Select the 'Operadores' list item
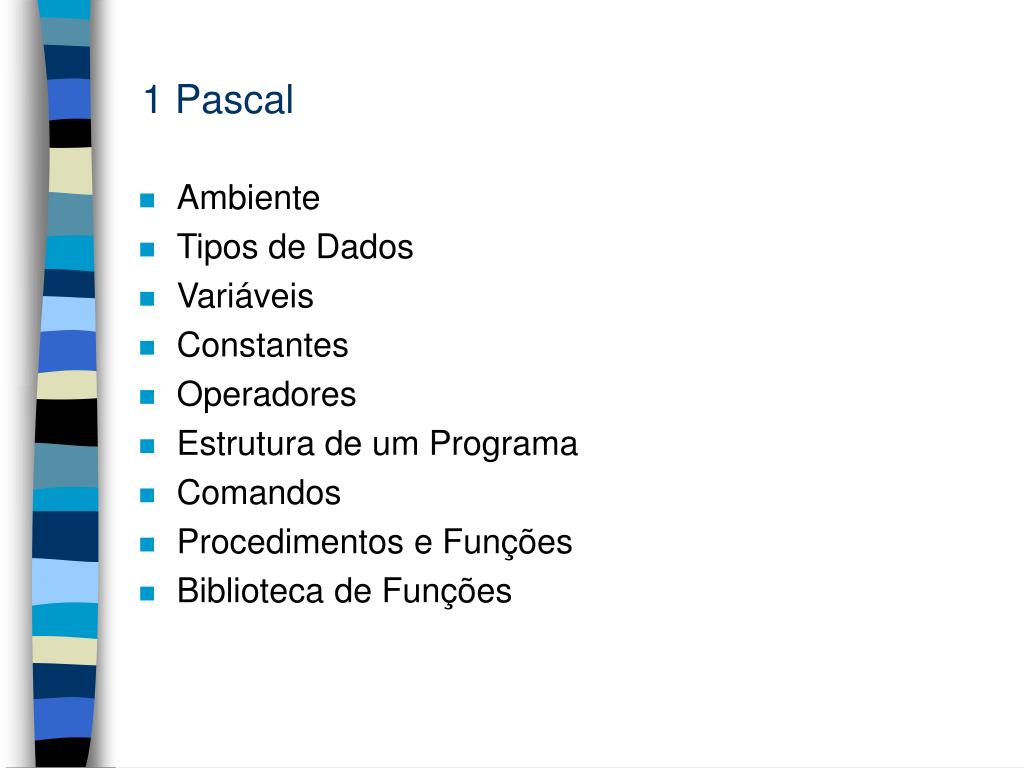Image resolution: width=1024 pixels, height=768 pixels. coord(266,395)
